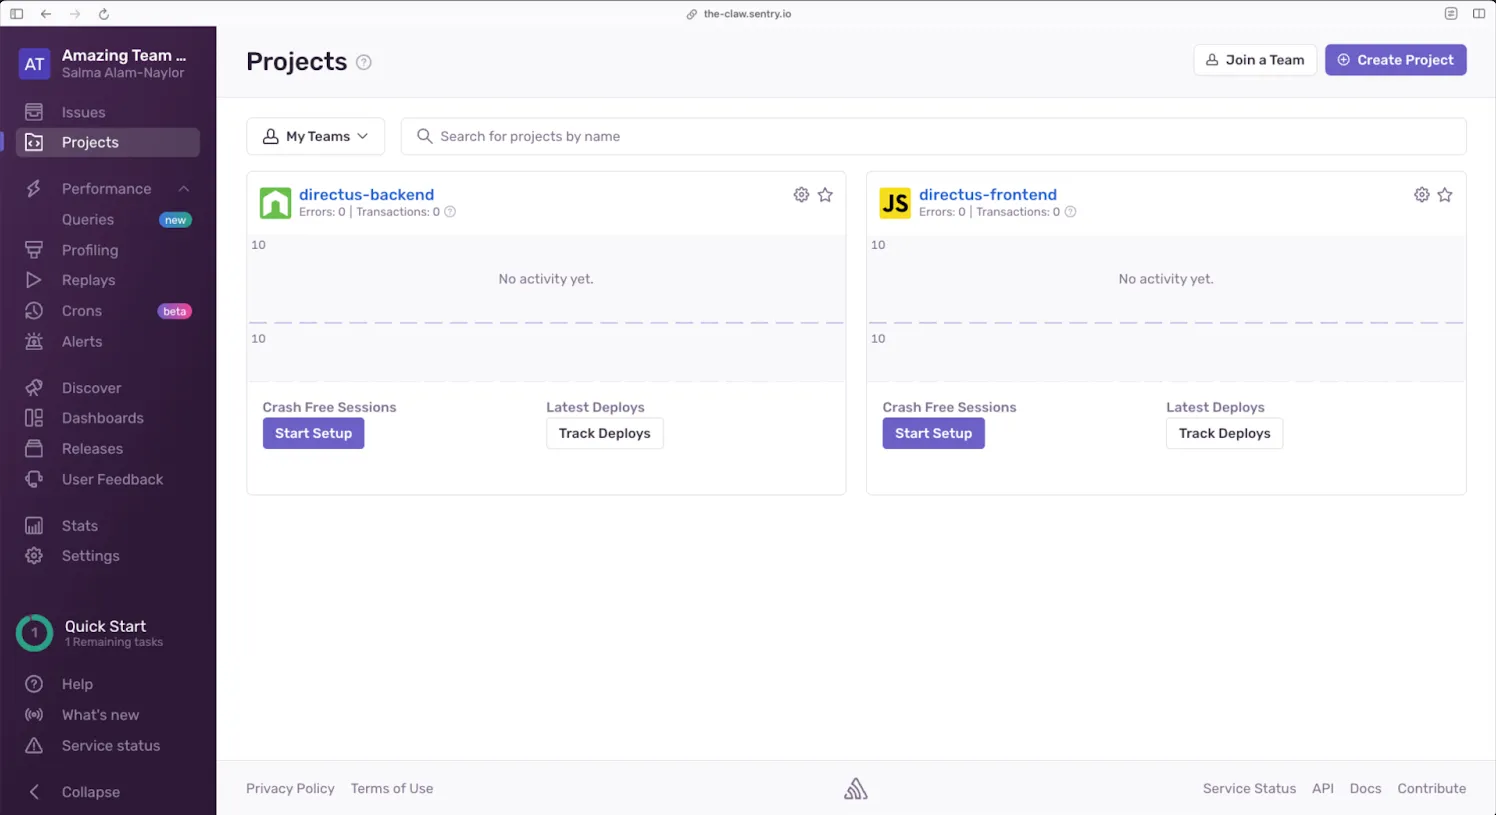The height and width of the screenshot is (815, 1496).
Task: Click the browser reload icon
Action: click(104, 14)
